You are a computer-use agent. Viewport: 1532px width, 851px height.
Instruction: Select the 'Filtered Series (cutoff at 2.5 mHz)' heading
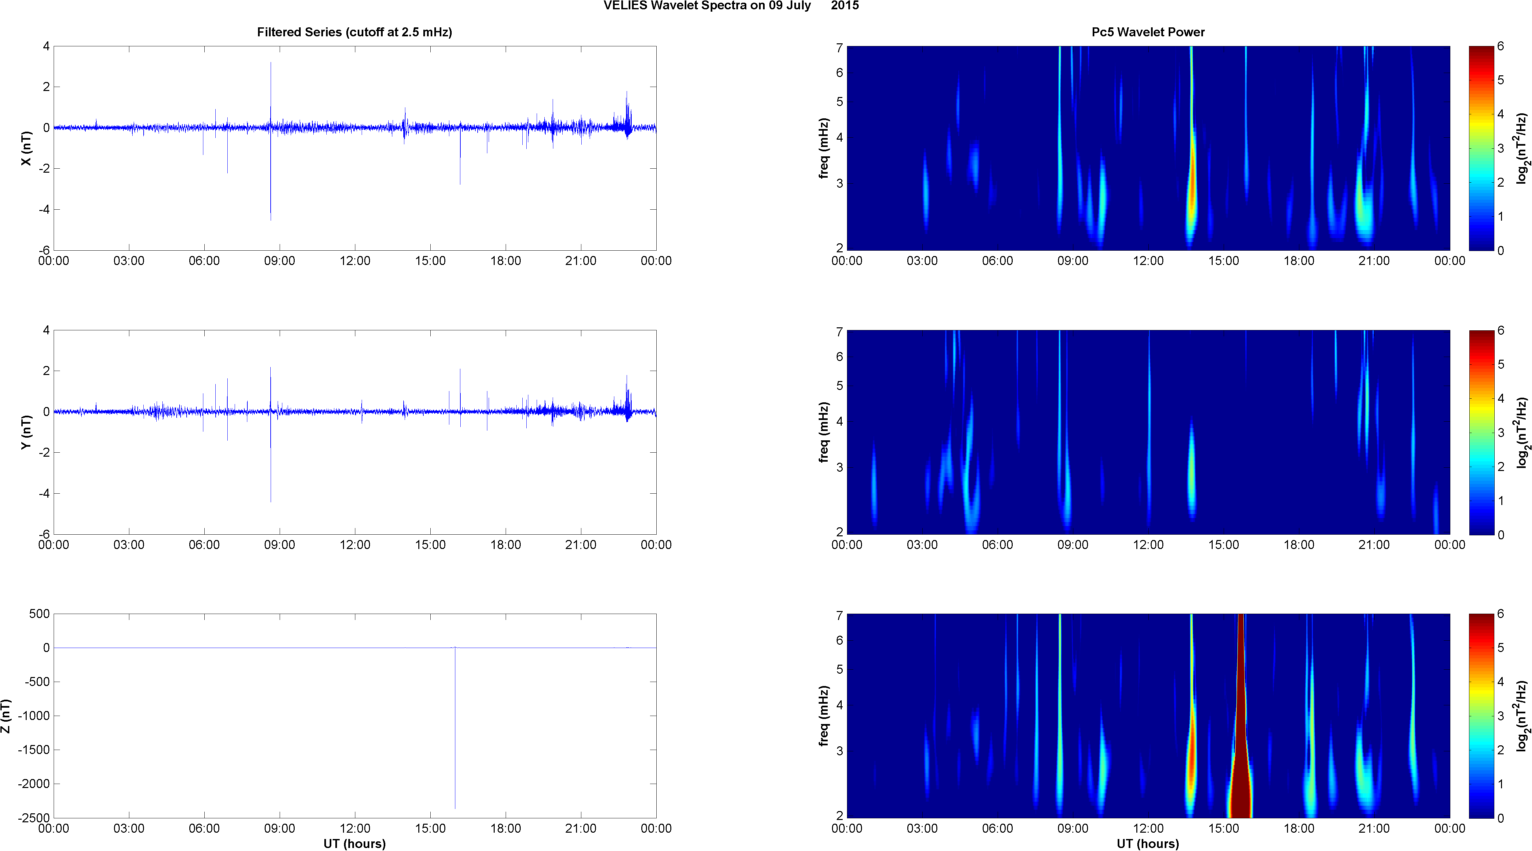pyautogui.click(x=355, y=32)
